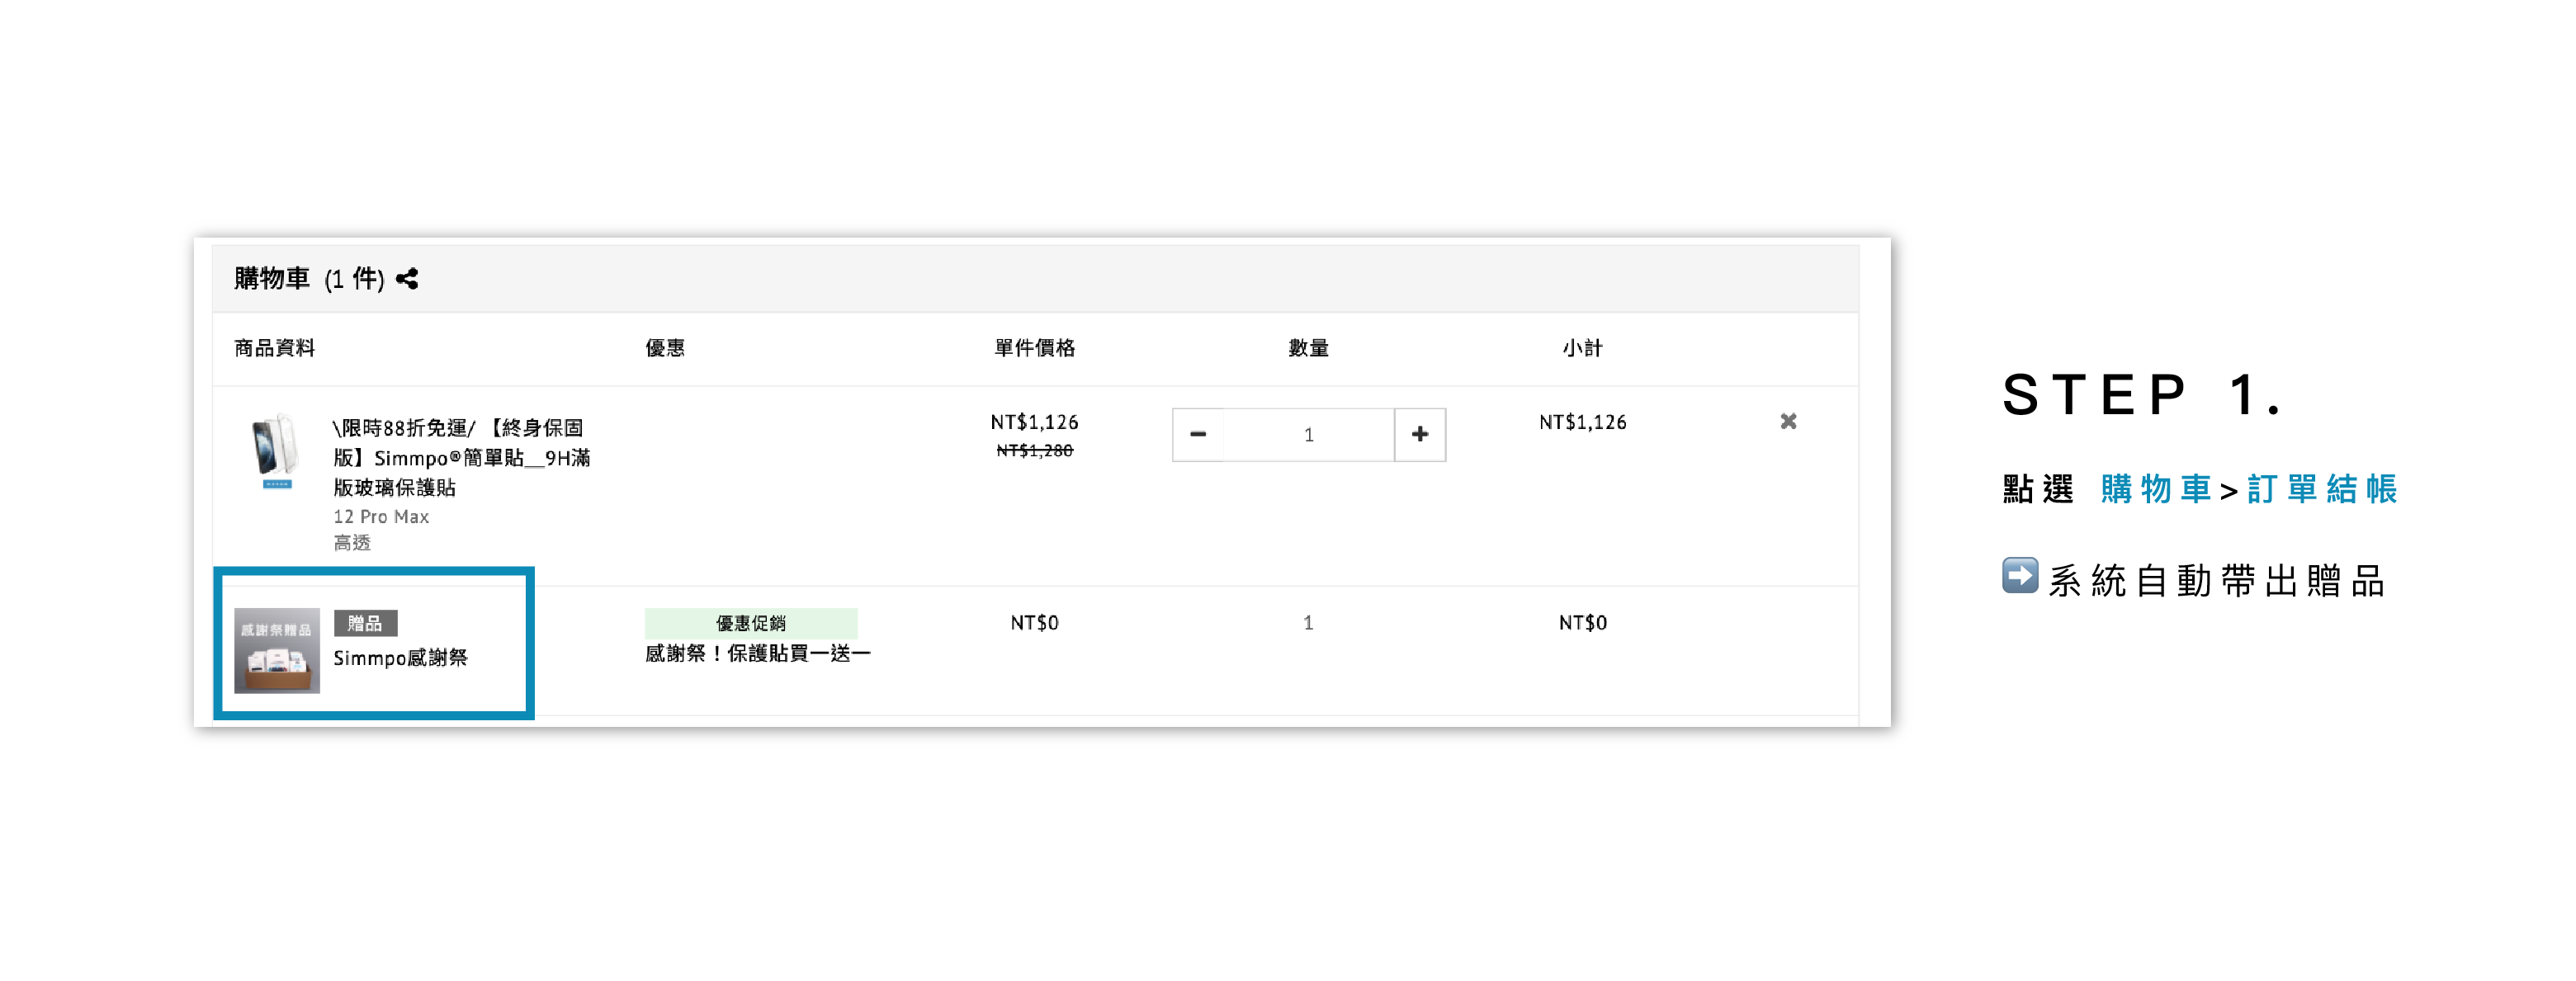2576x981 pixels.
Task: Click the blue arrow emoji icon
Action: (x=2019, y=576)
